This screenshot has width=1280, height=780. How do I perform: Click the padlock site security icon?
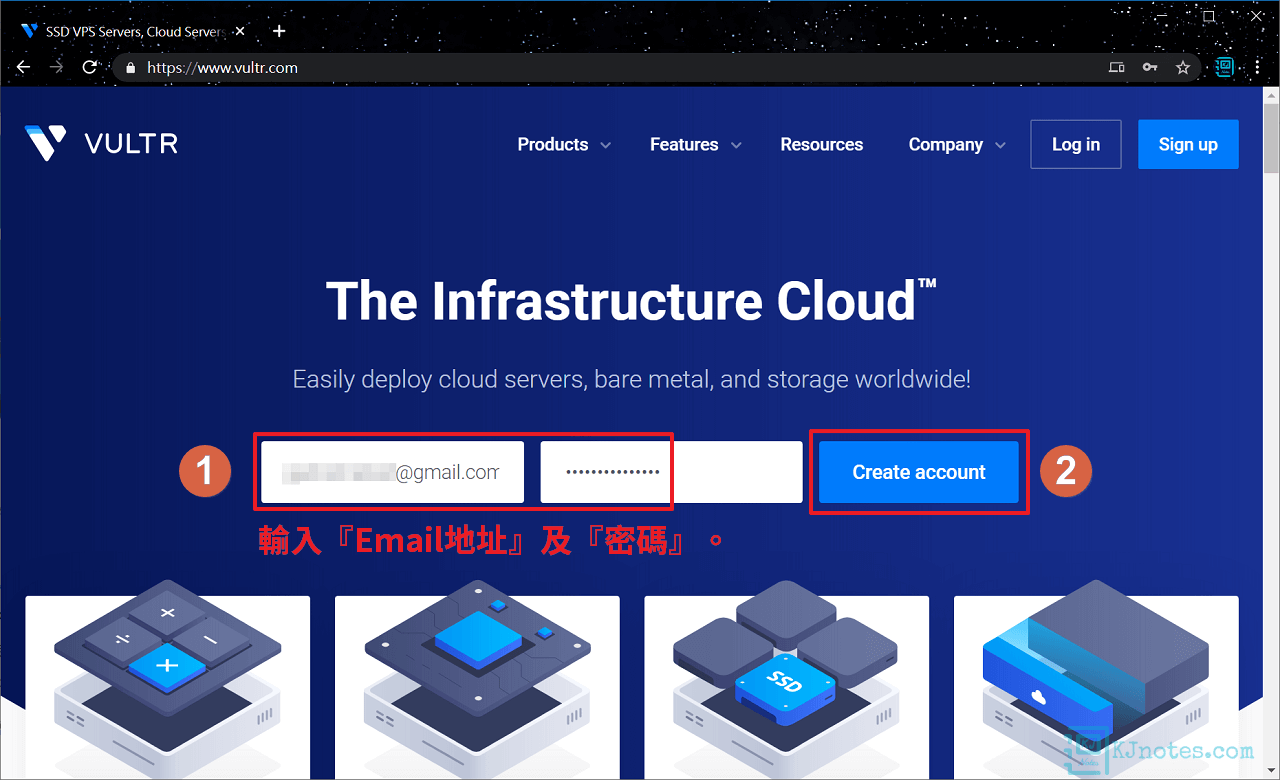pyautogui.click(x=130, y=68)
